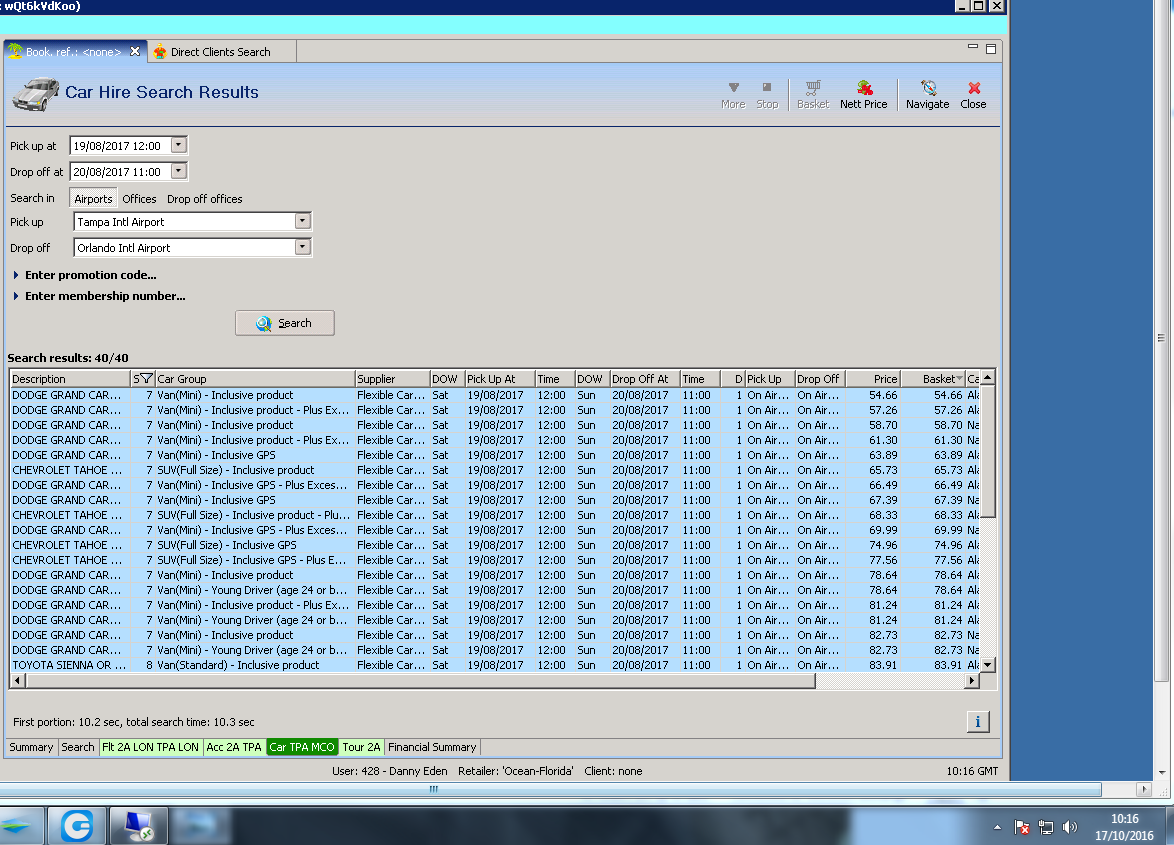Select the row priced 65.73 Chevrolet Tahoe
This screenshot has width=1174, height=845.
coord(495,470)
